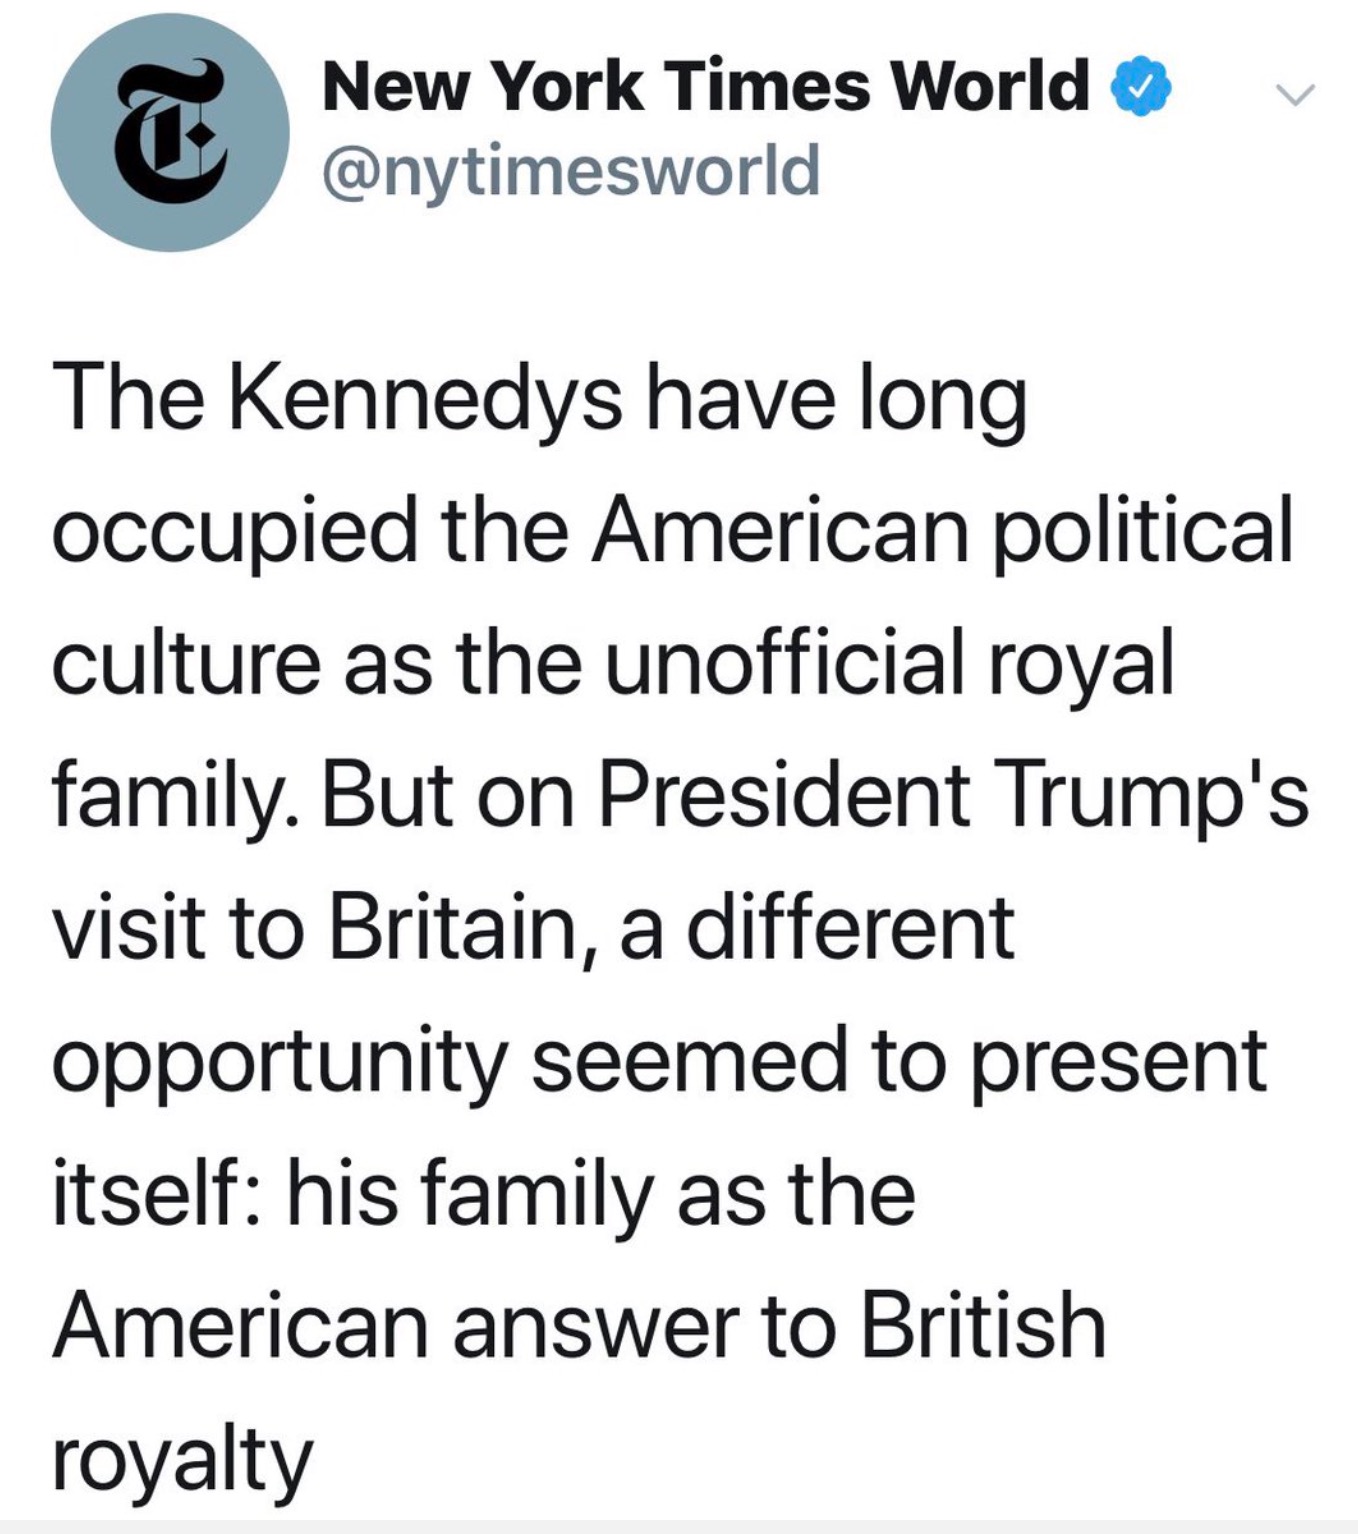Click the New York Times logo avatar

pos(170,132)
